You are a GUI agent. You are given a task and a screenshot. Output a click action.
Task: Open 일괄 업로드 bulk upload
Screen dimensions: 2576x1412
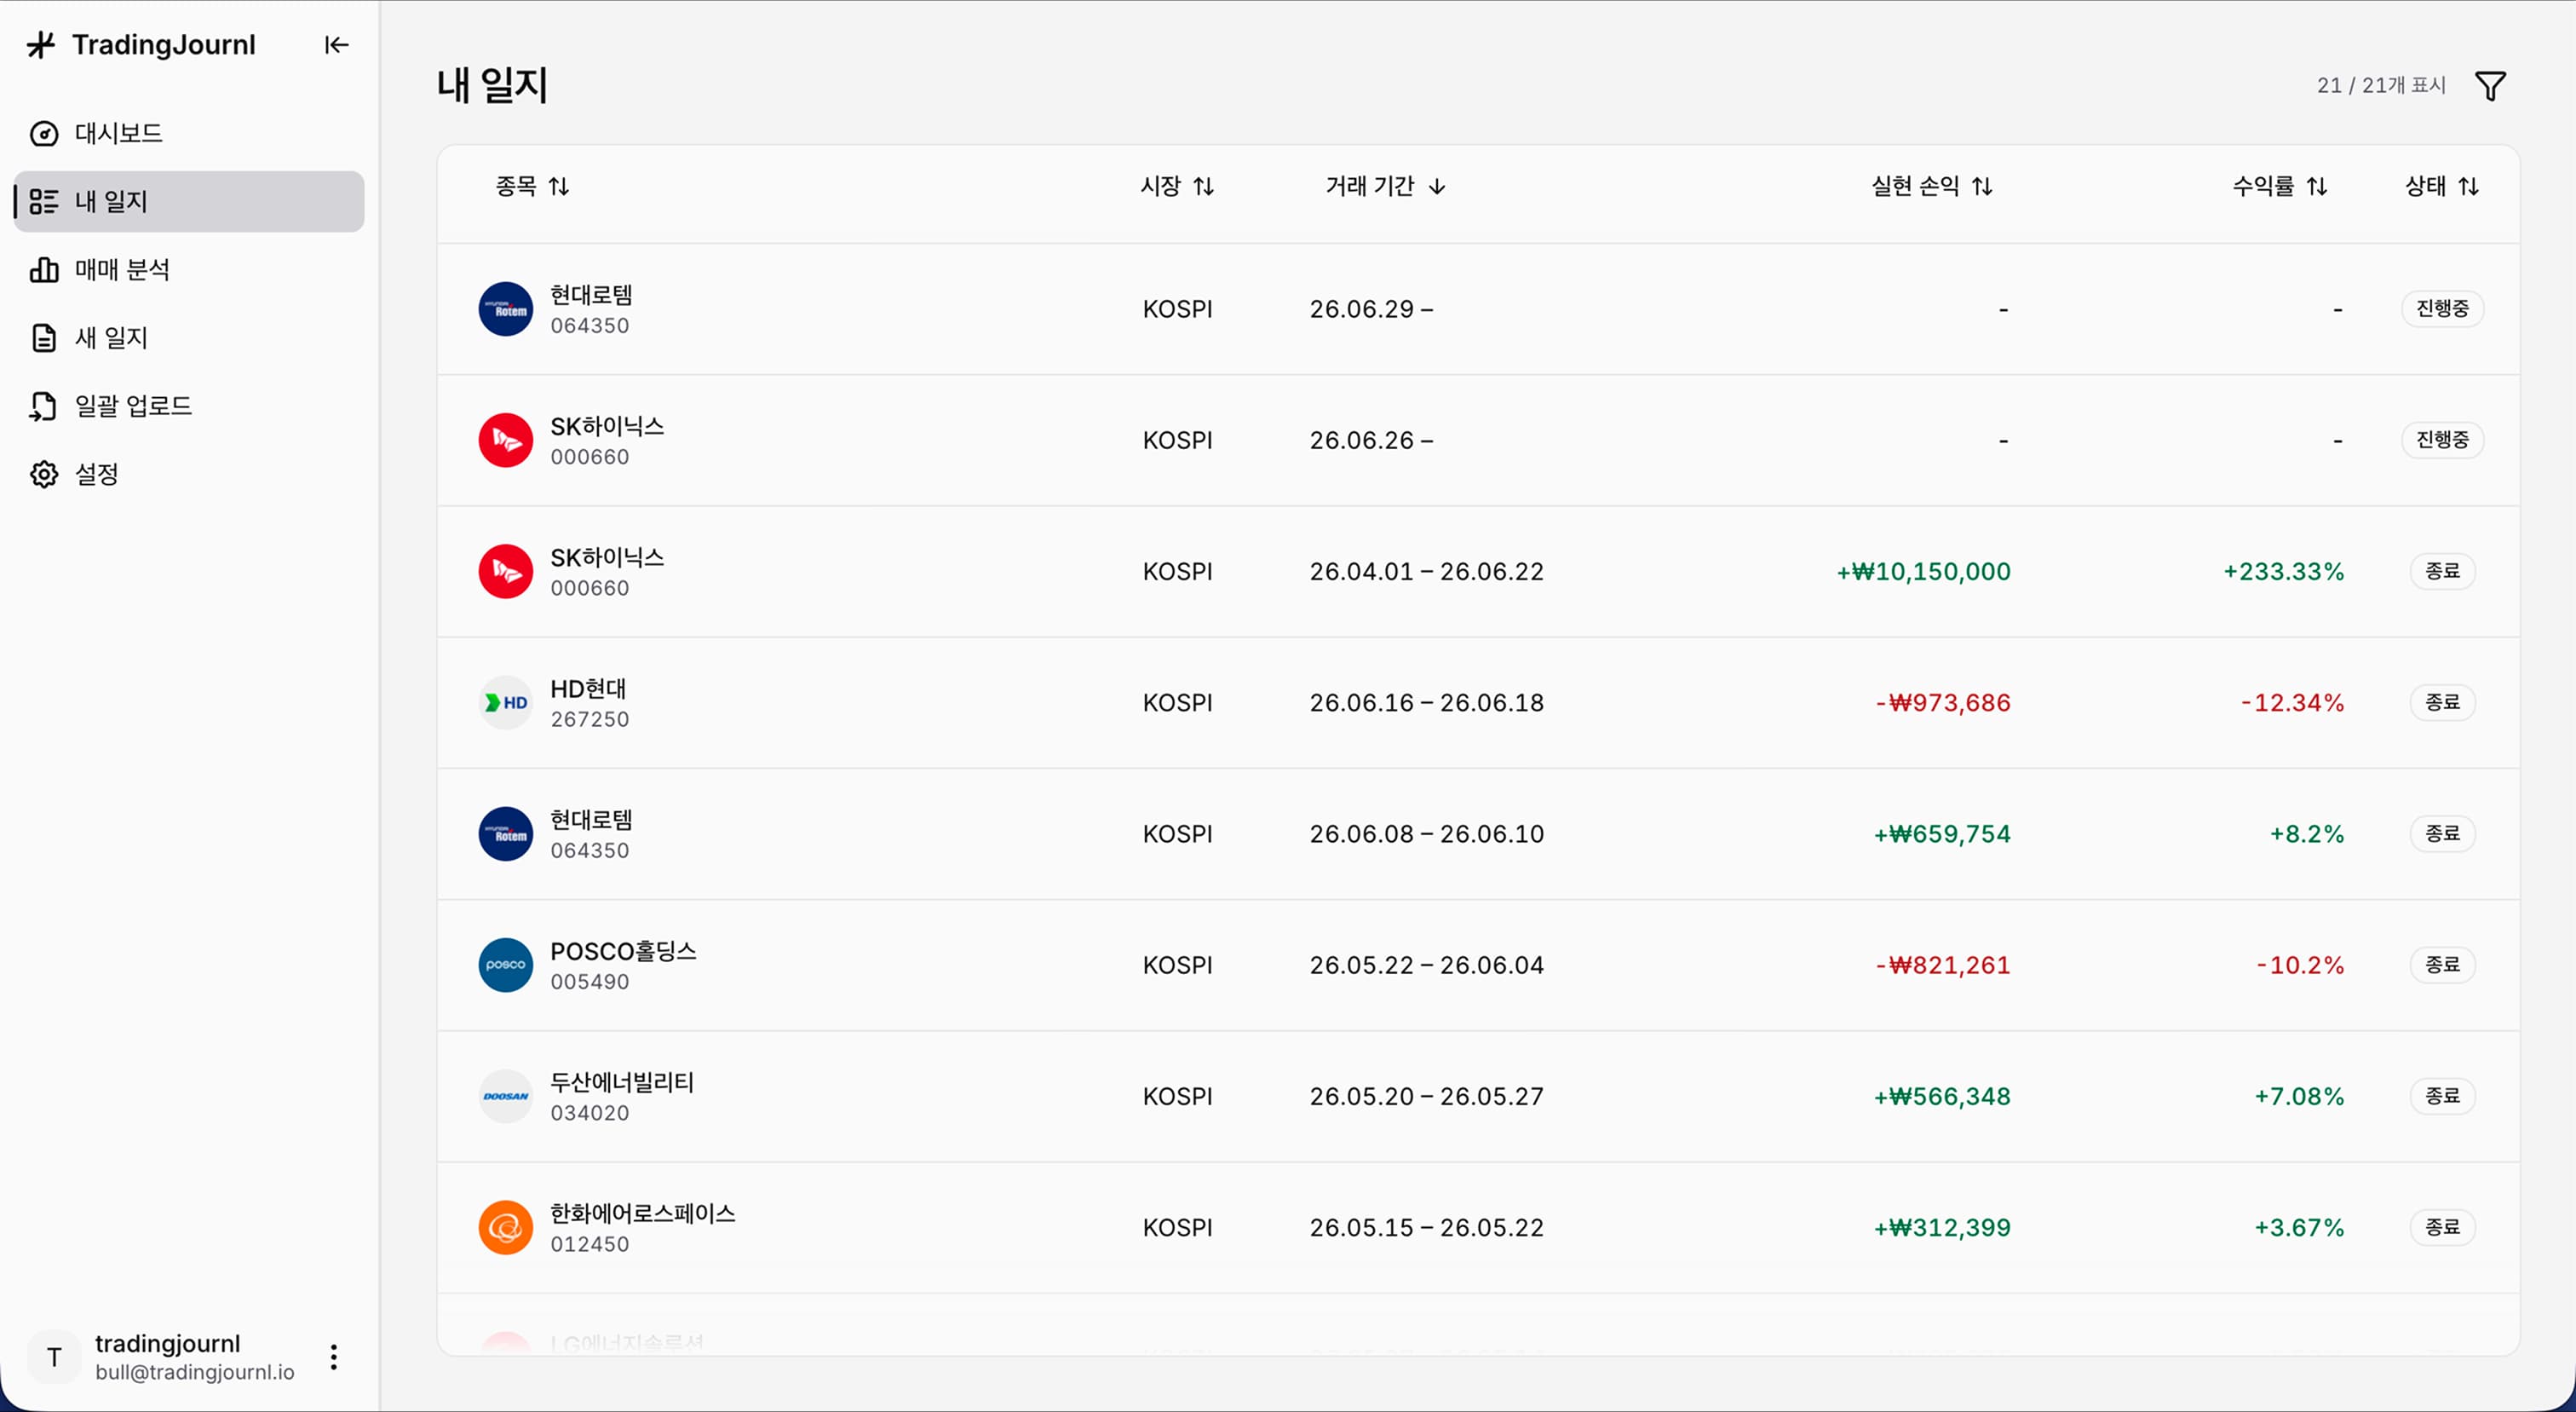pyautogui.click(x=189, y=406)
